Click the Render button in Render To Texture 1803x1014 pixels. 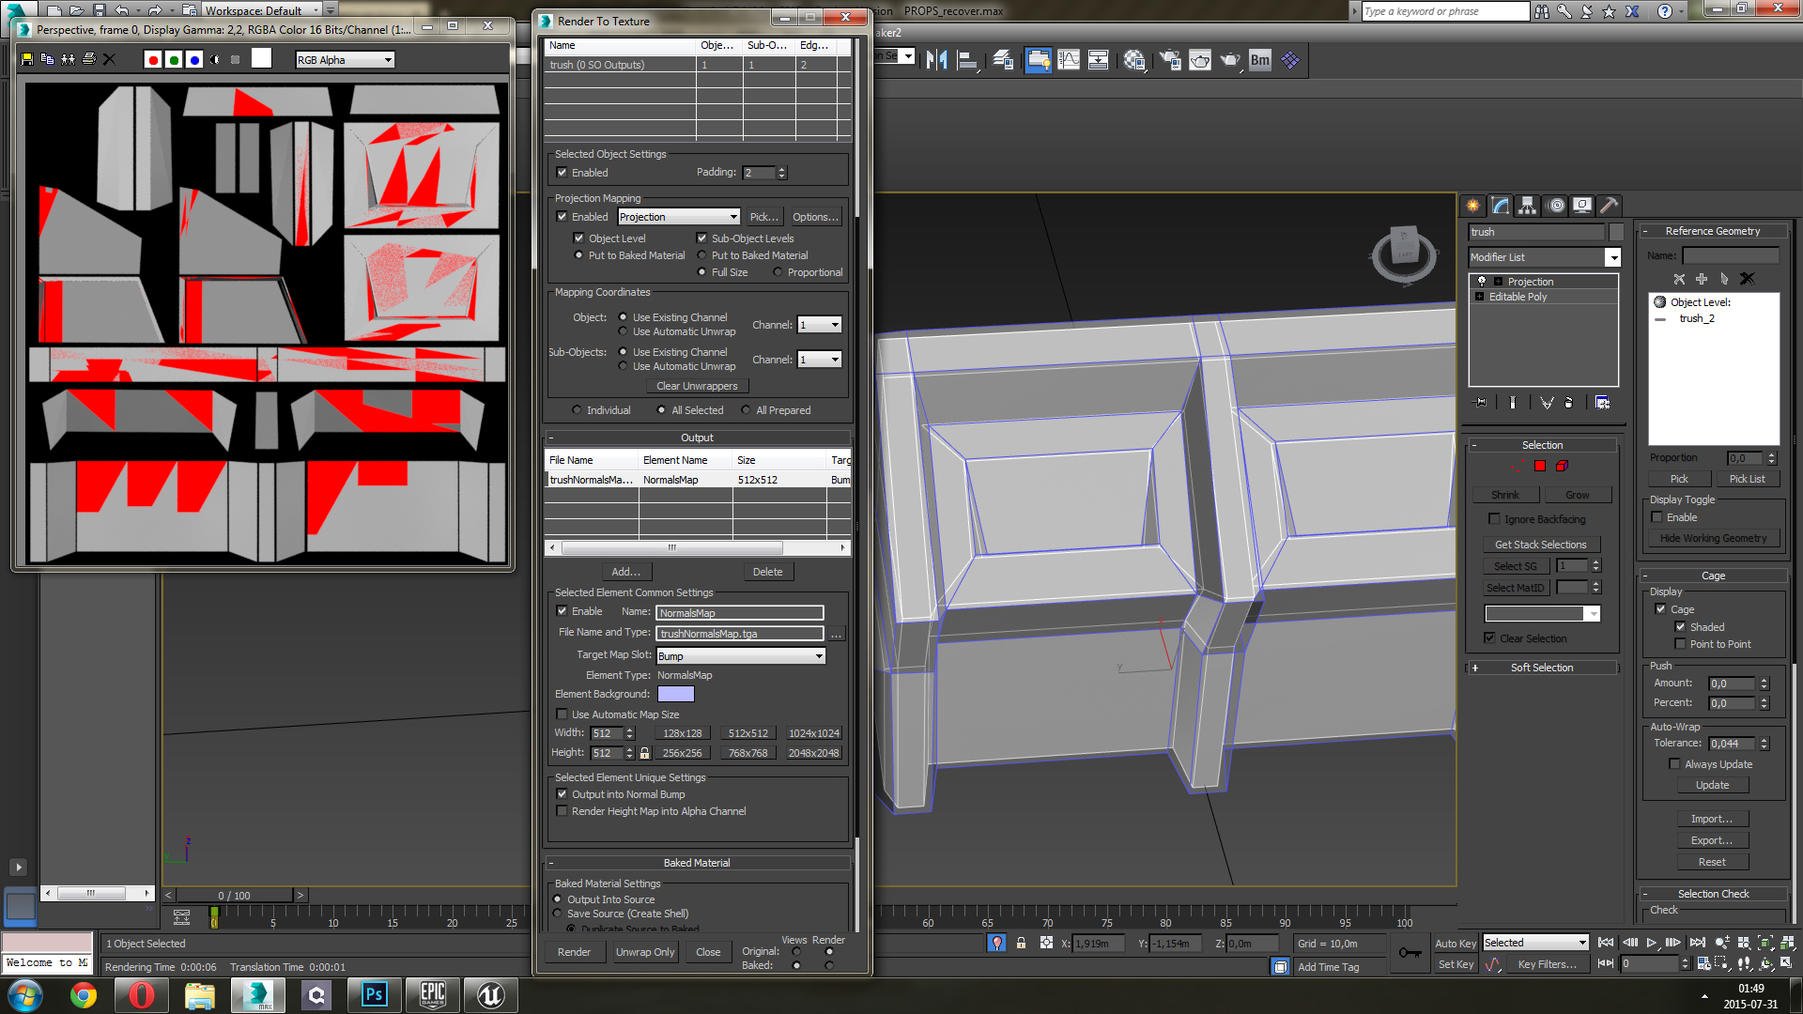(x=575, y=952)
